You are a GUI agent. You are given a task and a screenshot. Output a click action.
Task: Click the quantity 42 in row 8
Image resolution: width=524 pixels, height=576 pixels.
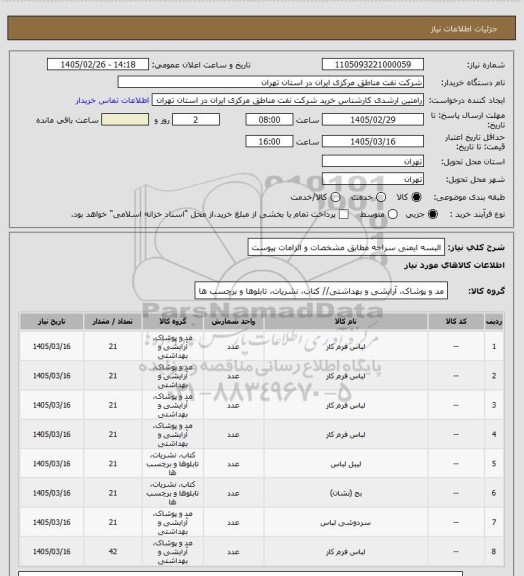coord(113,552)
